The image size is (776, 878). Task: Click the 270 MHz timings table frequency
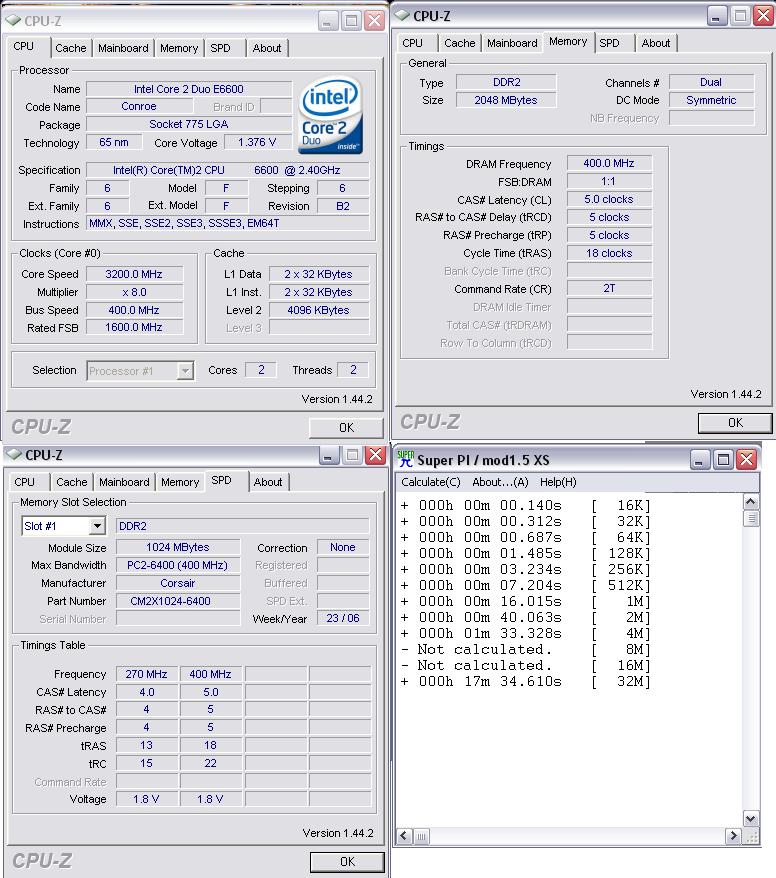147,674
